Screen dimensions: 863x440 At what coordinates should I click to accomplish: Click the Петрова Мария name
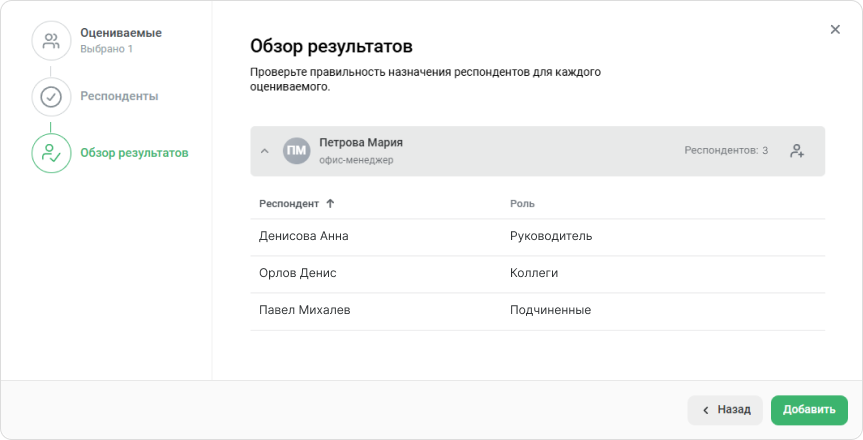coord(361,143)
